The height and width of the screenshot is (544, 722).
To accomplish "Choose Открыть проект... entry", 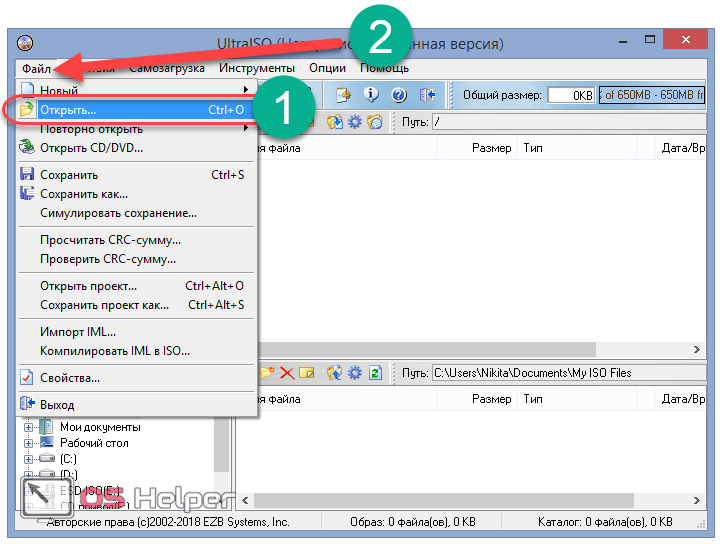I will coord(136,286).
